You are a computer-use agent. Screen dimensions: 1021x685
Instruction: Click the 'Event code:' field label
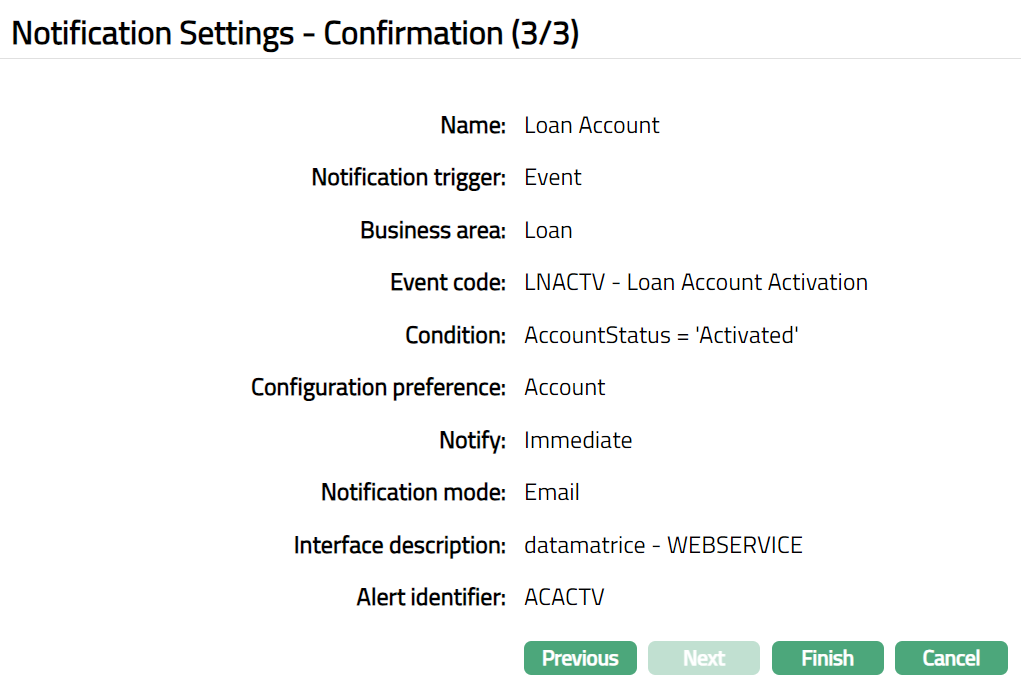point(448,283)
